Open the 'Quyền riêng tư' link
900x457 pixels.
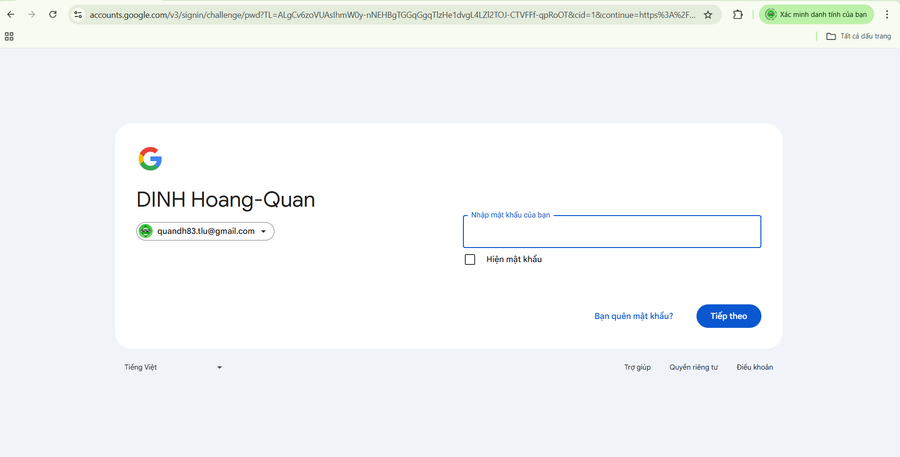pos(693,367)
